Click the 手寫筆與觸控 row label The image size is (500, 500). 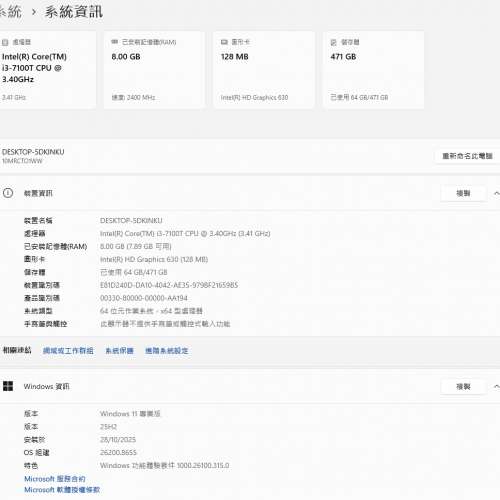[x=45, y=324]
